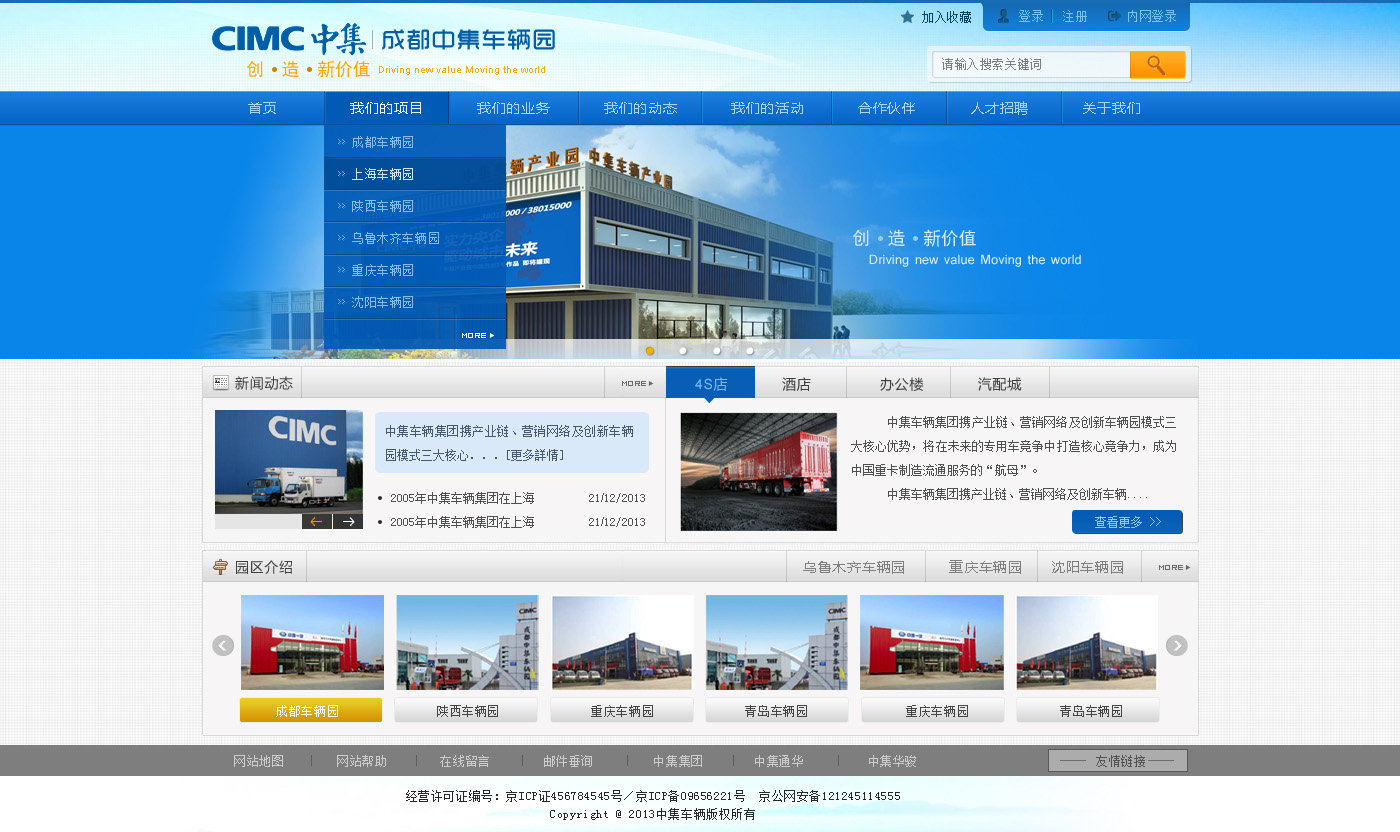1400x832 pixels.
Task: Select the highlighted 成都车辆园 park label
Action: point(311,710)
